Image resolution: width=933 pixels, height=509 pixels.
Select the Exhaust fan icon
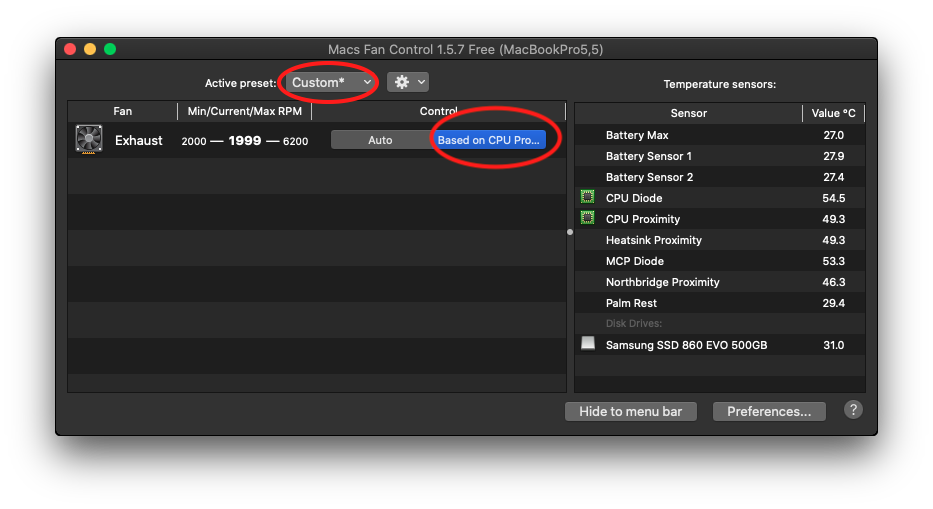coord(89,139)
